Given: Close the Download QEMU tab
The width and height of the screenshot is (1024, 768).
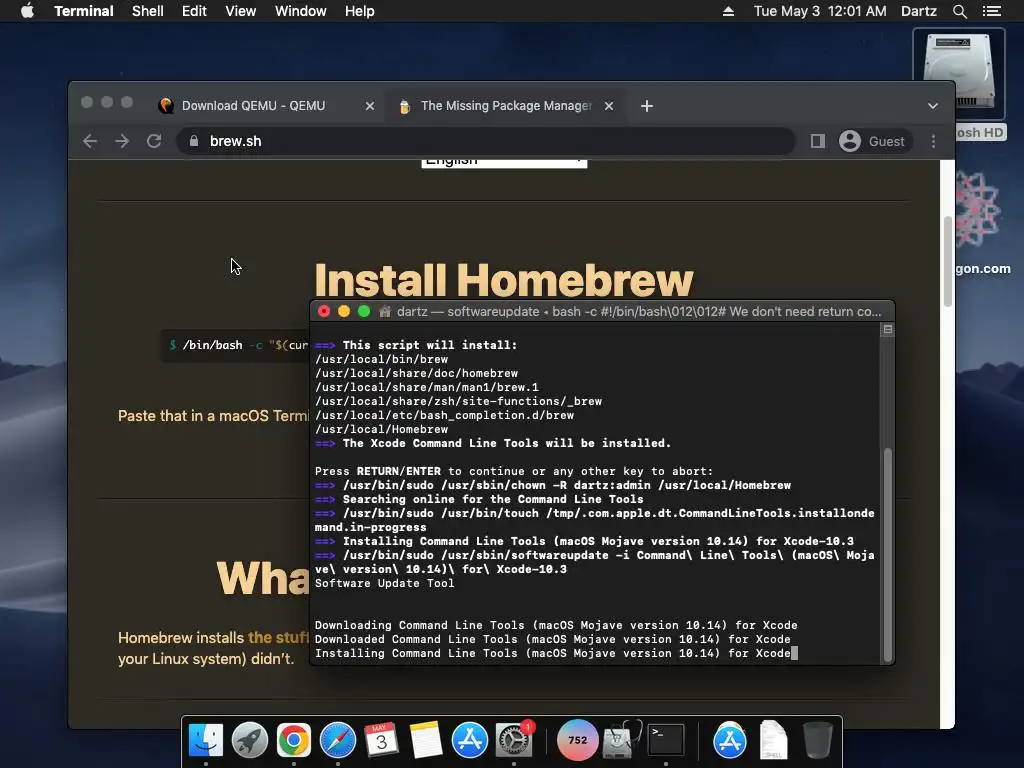Looking at the screenshot, I should click(x=370, y=106).
